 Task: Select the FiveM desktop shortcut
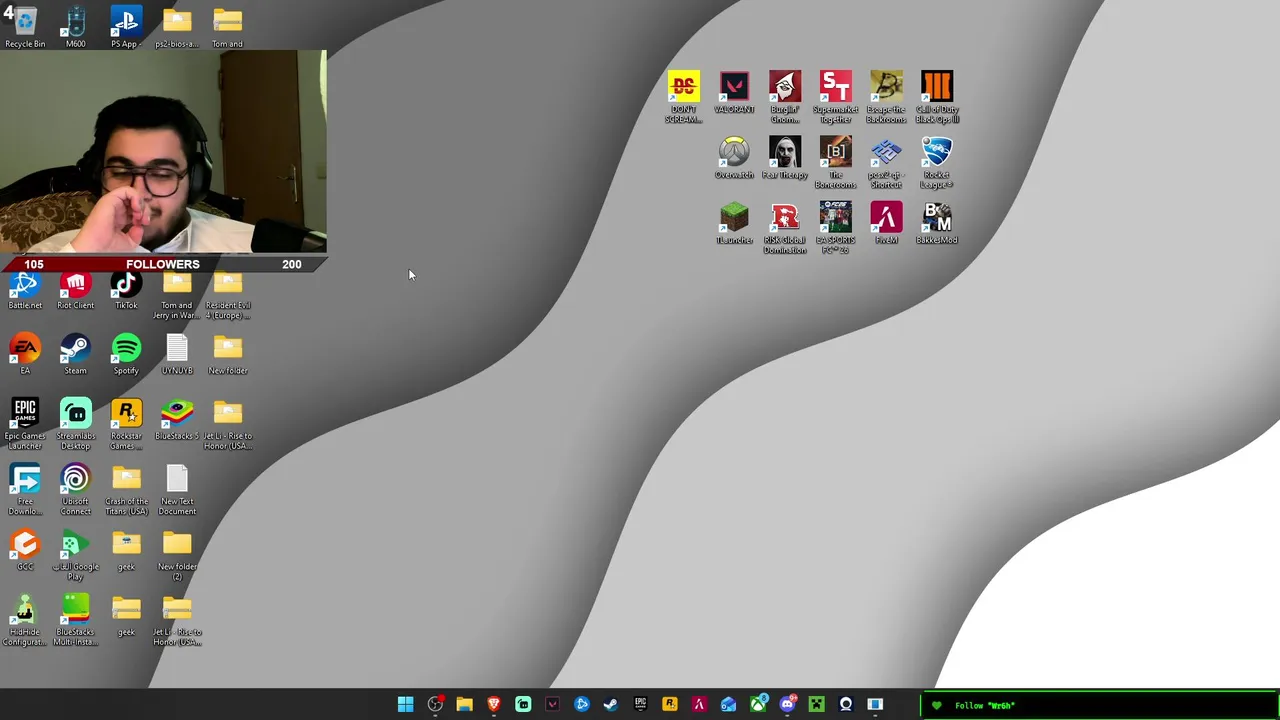click(x=886, y=223)
